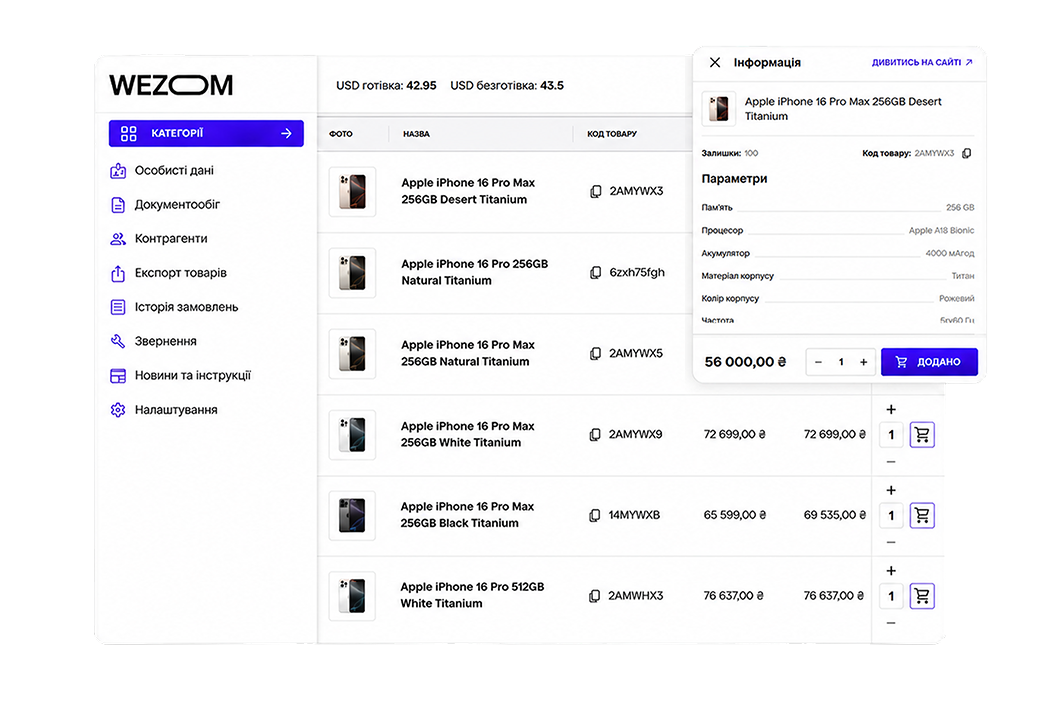The width and height of the screenshot is (1037, 720).
Task: Click the price 69 535,00 ₴
Action: 835,515
